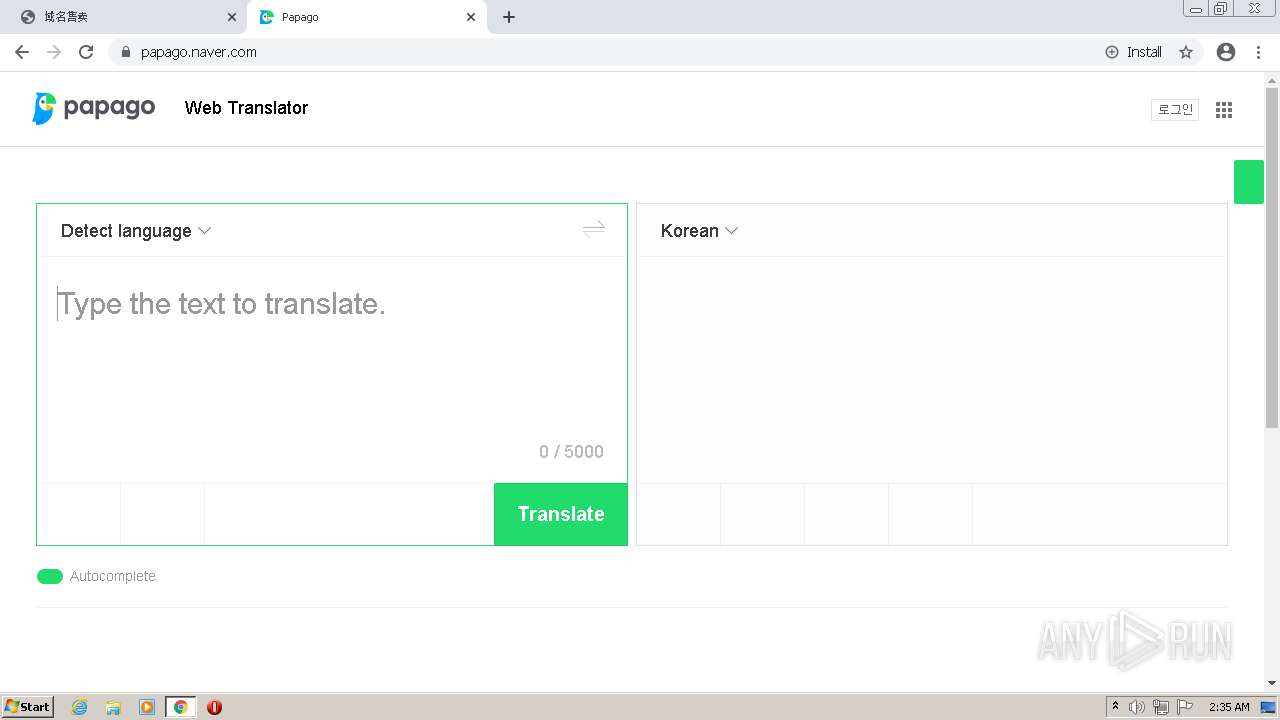This screenshot has width=1280, height=720.
Task: Click the Show desktop monitor tray icon
Action: coord(1268,707)
